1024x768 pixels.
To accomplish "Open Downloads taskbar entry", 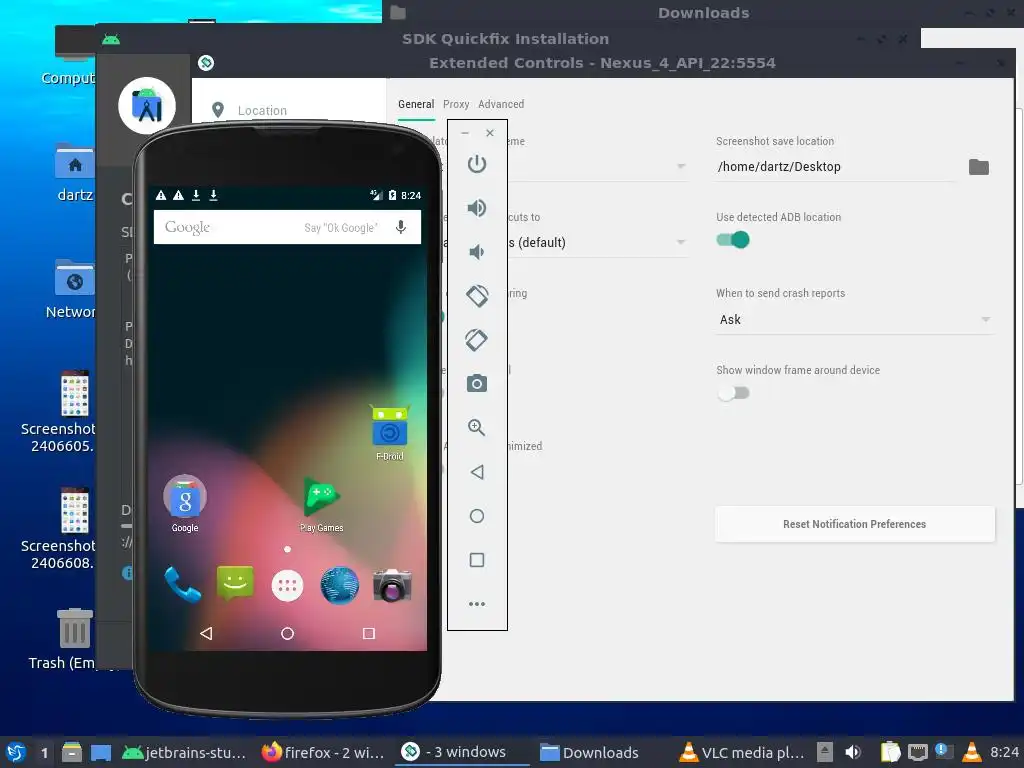I will coord(589,752).
